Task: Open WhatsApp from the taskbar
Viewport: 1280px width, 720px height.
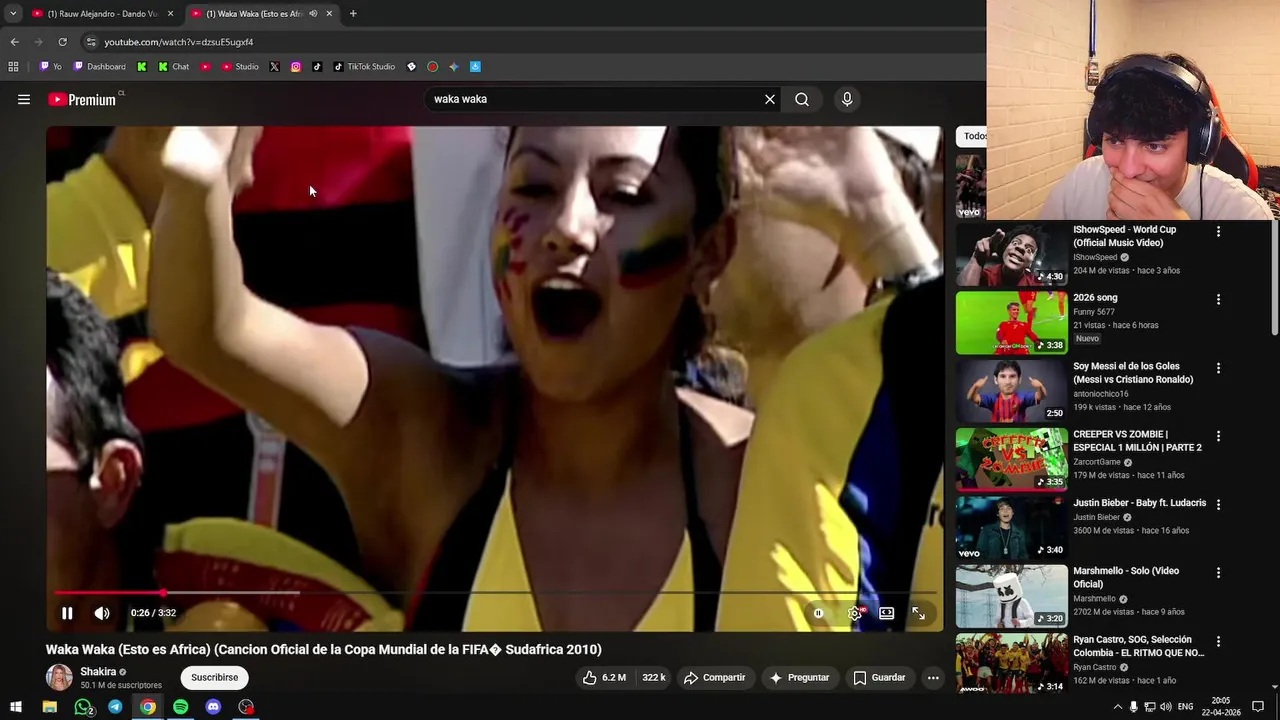Action: tap(83, 707)
